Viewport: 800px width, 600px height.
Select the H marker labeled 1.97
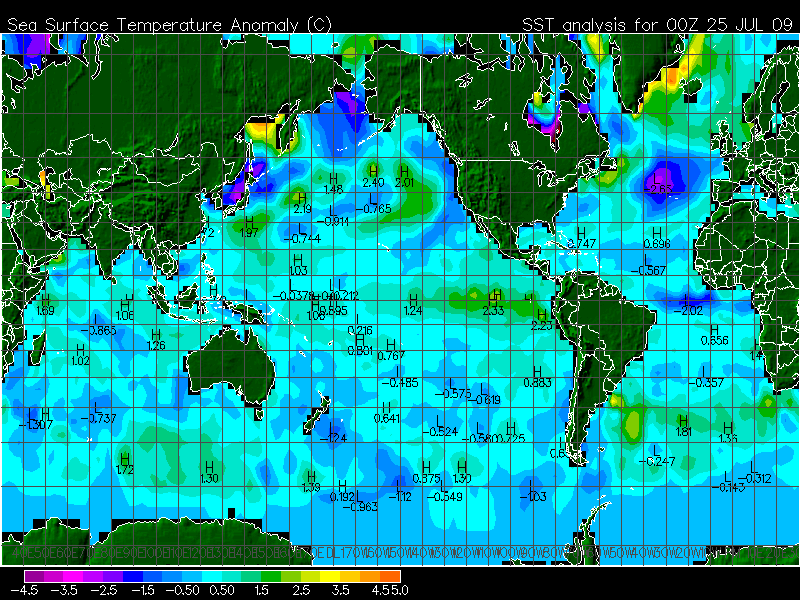250,220
